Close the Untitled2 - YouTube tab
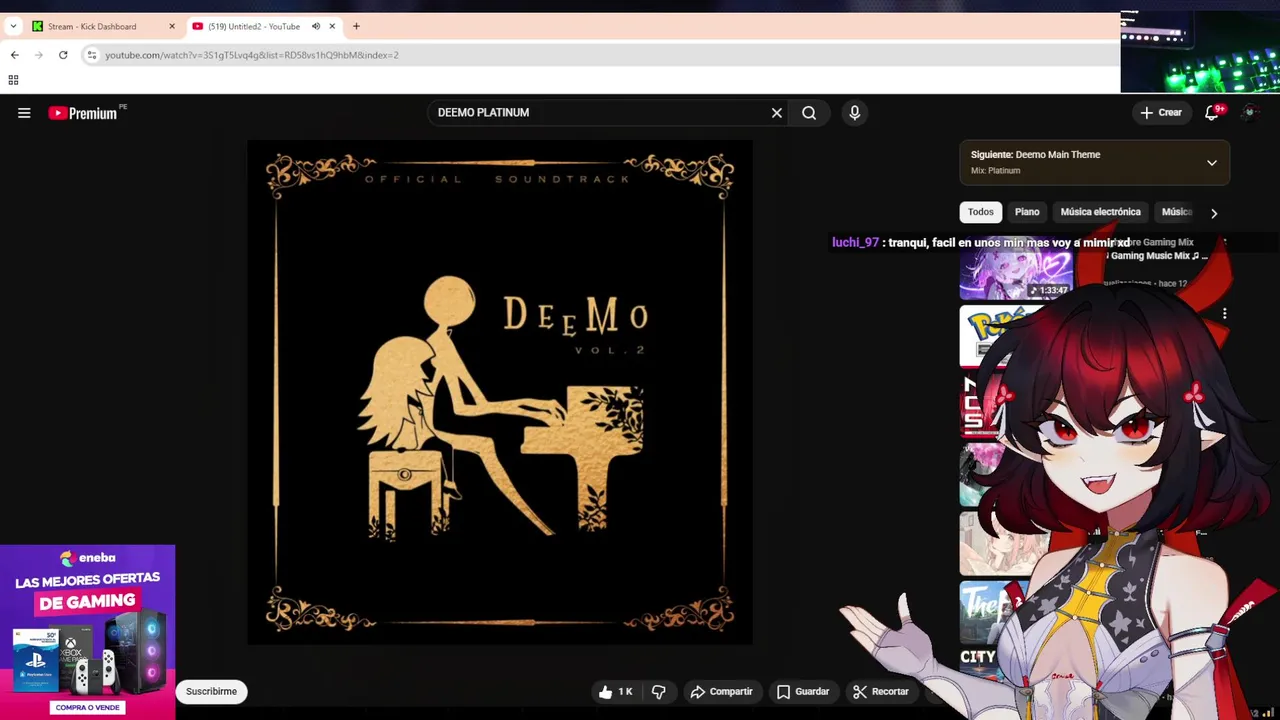This screenshot has width=1280, height=720. 332,27
